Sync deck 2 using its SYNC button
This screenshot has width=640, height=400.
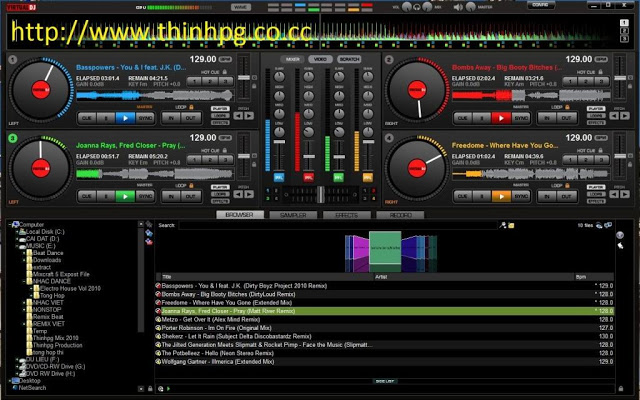(x=521, y=118)
